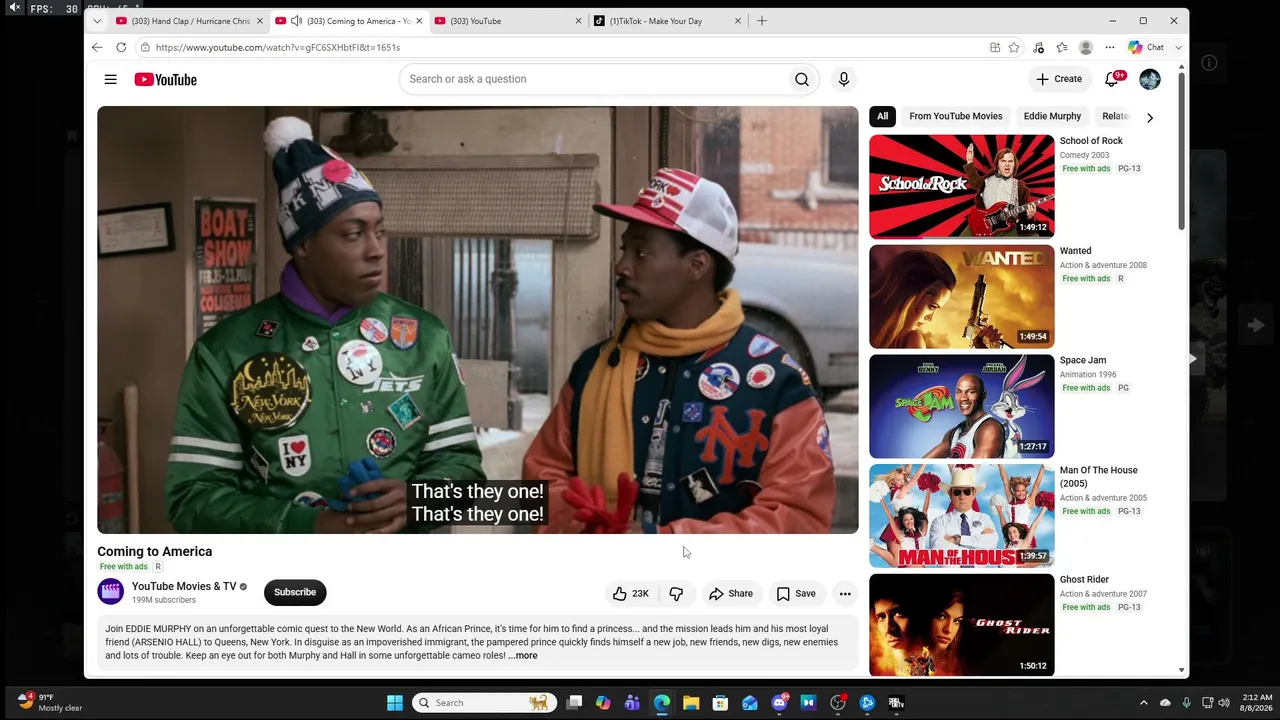The height and width of the screenshot is (720, 1280).
Task: Close the Hand Clap tab
Action: (260, 21)
